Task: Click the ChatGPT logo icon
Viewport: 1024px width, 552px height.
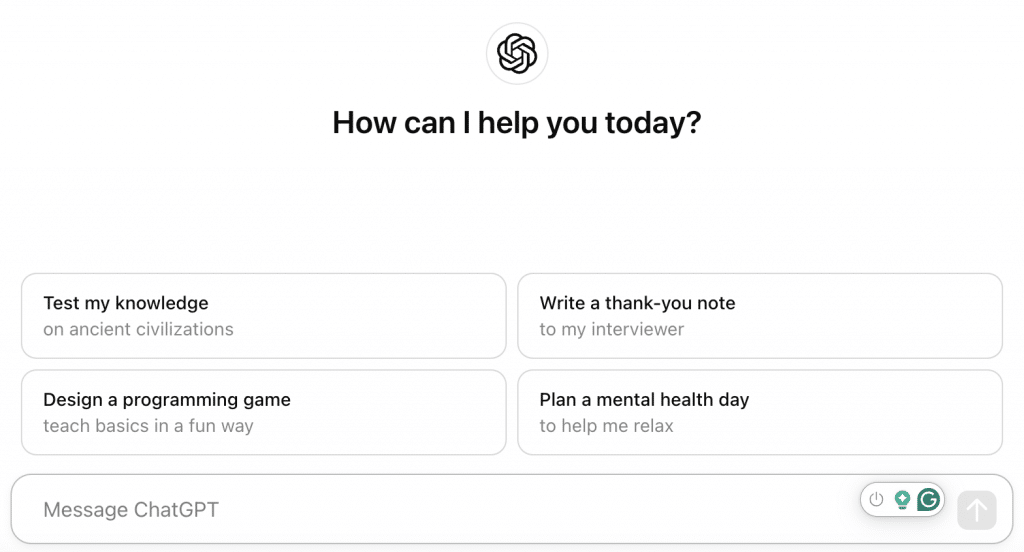Action: 517,54
